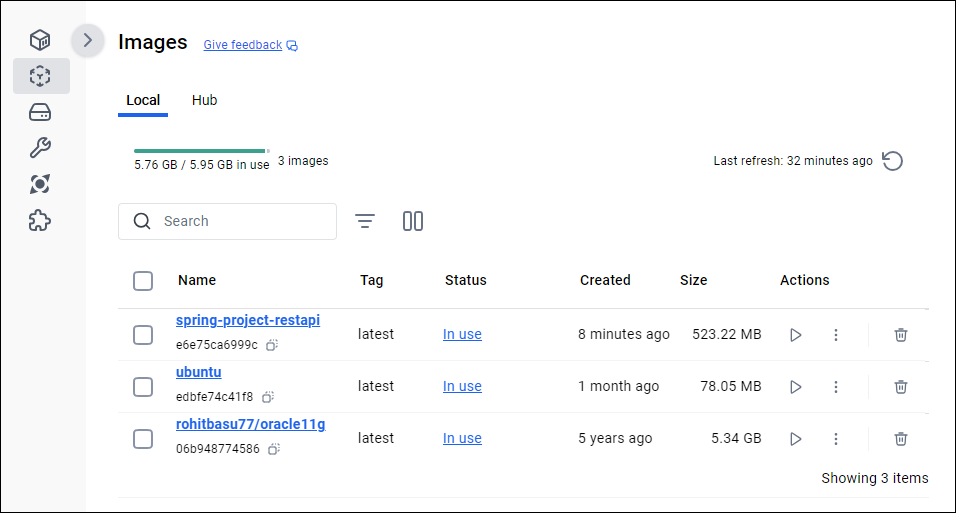Click In use status for ubuntu
Image resolution: width=956 pixels, height=513 pixels.
[462, 386]
